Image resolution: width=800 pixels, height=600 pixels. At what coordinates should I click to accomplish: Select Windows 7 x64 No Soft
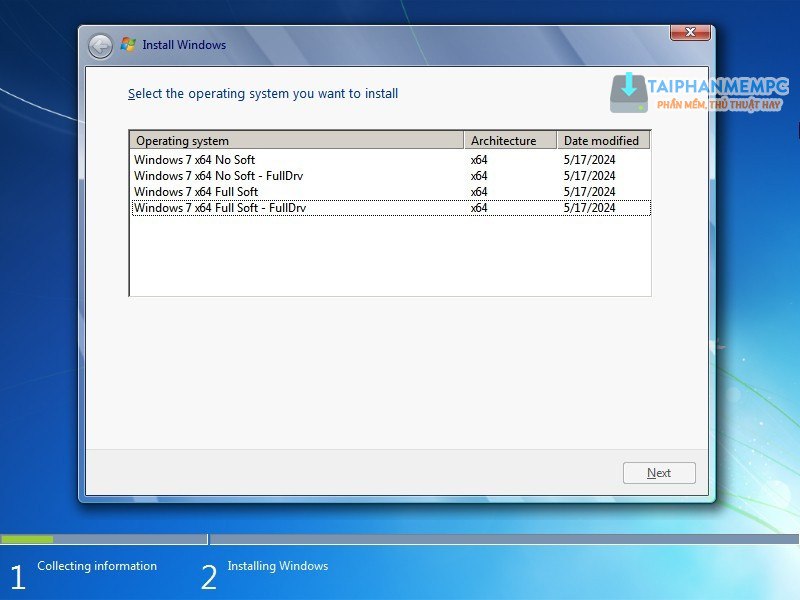(194, 160)
